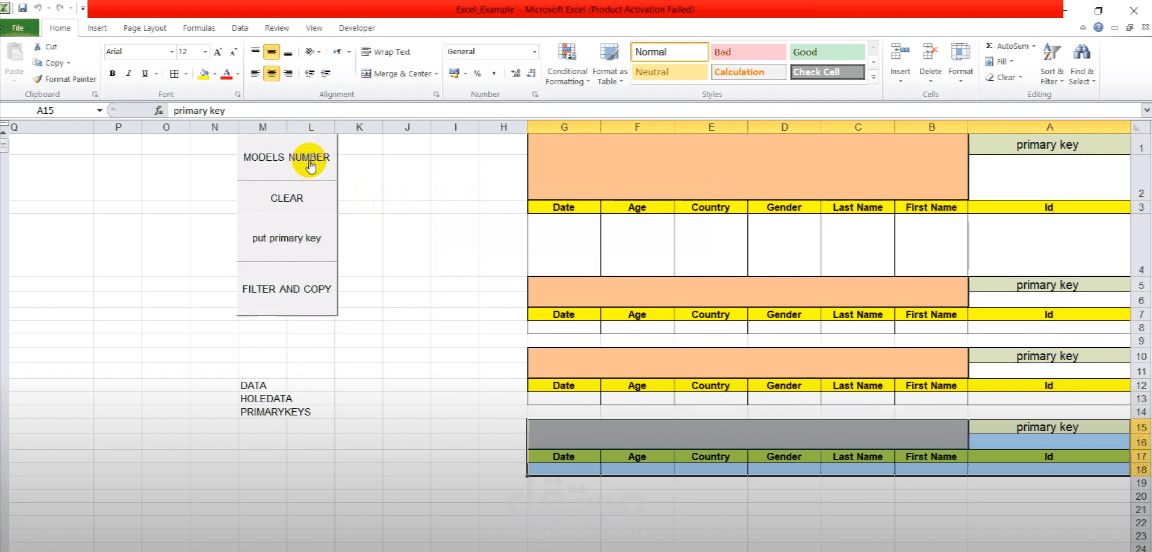Click the blue Help question mark
This screenshot has height=552, width=1152.
(1098, 28)
